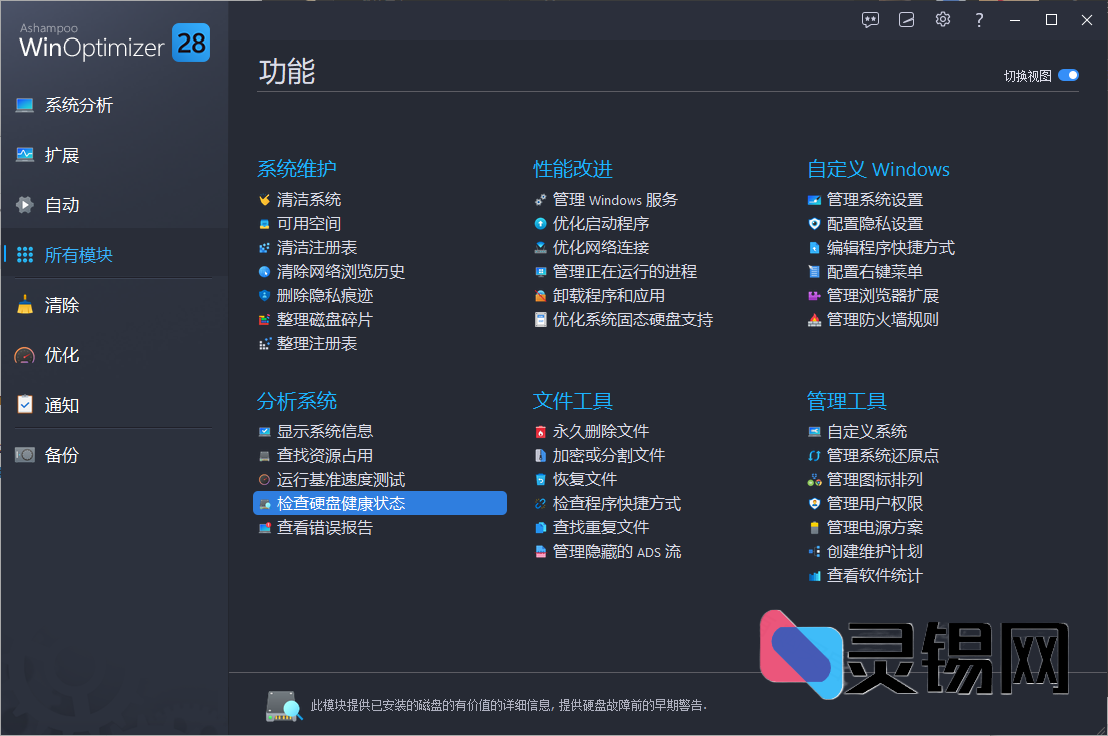Click the help question mark icon

[979, 19]
